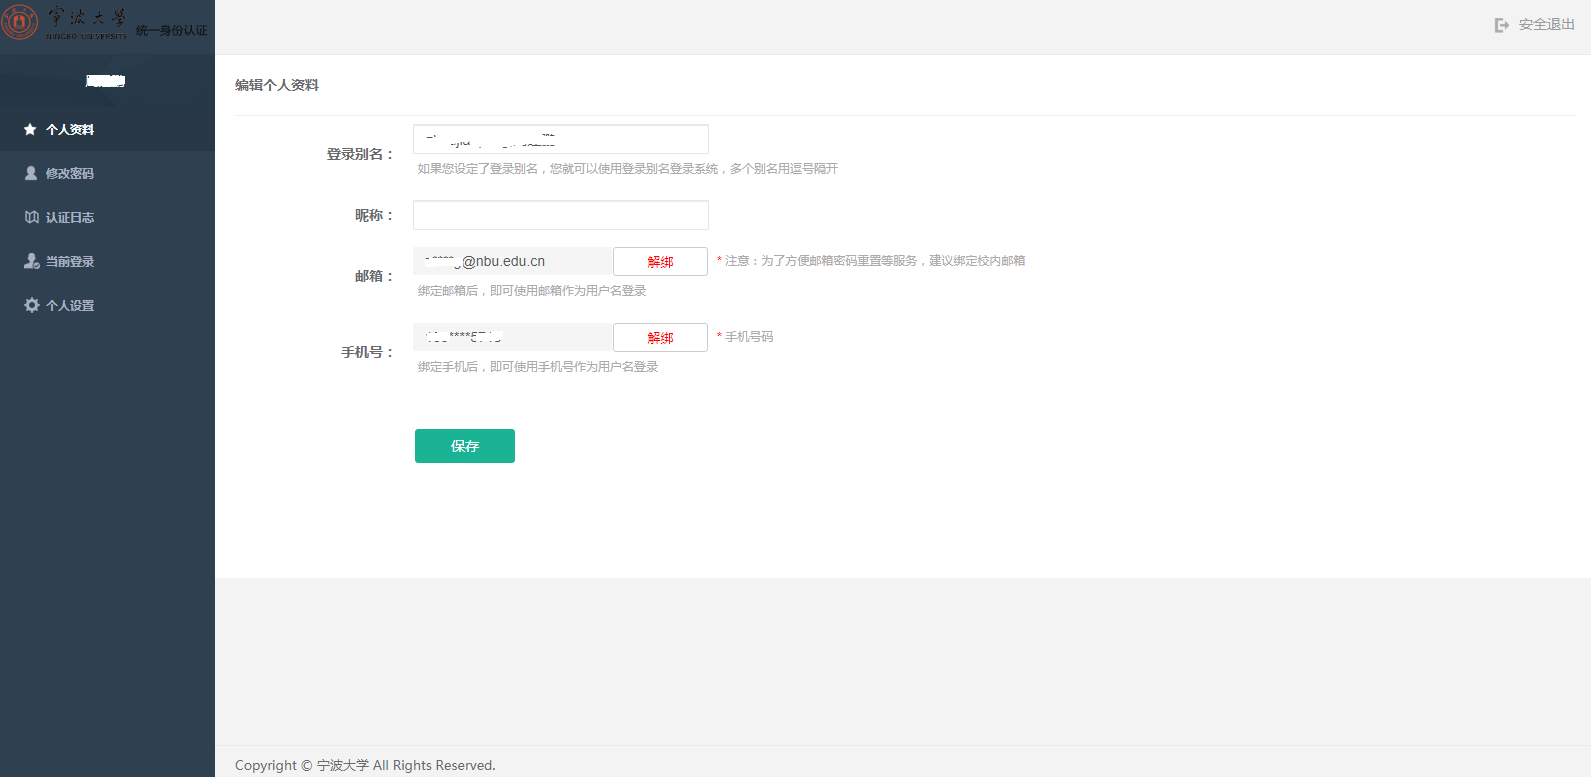Click the book icon beside 认证日志
1591x777 pixels.
(x=32, y=217)
